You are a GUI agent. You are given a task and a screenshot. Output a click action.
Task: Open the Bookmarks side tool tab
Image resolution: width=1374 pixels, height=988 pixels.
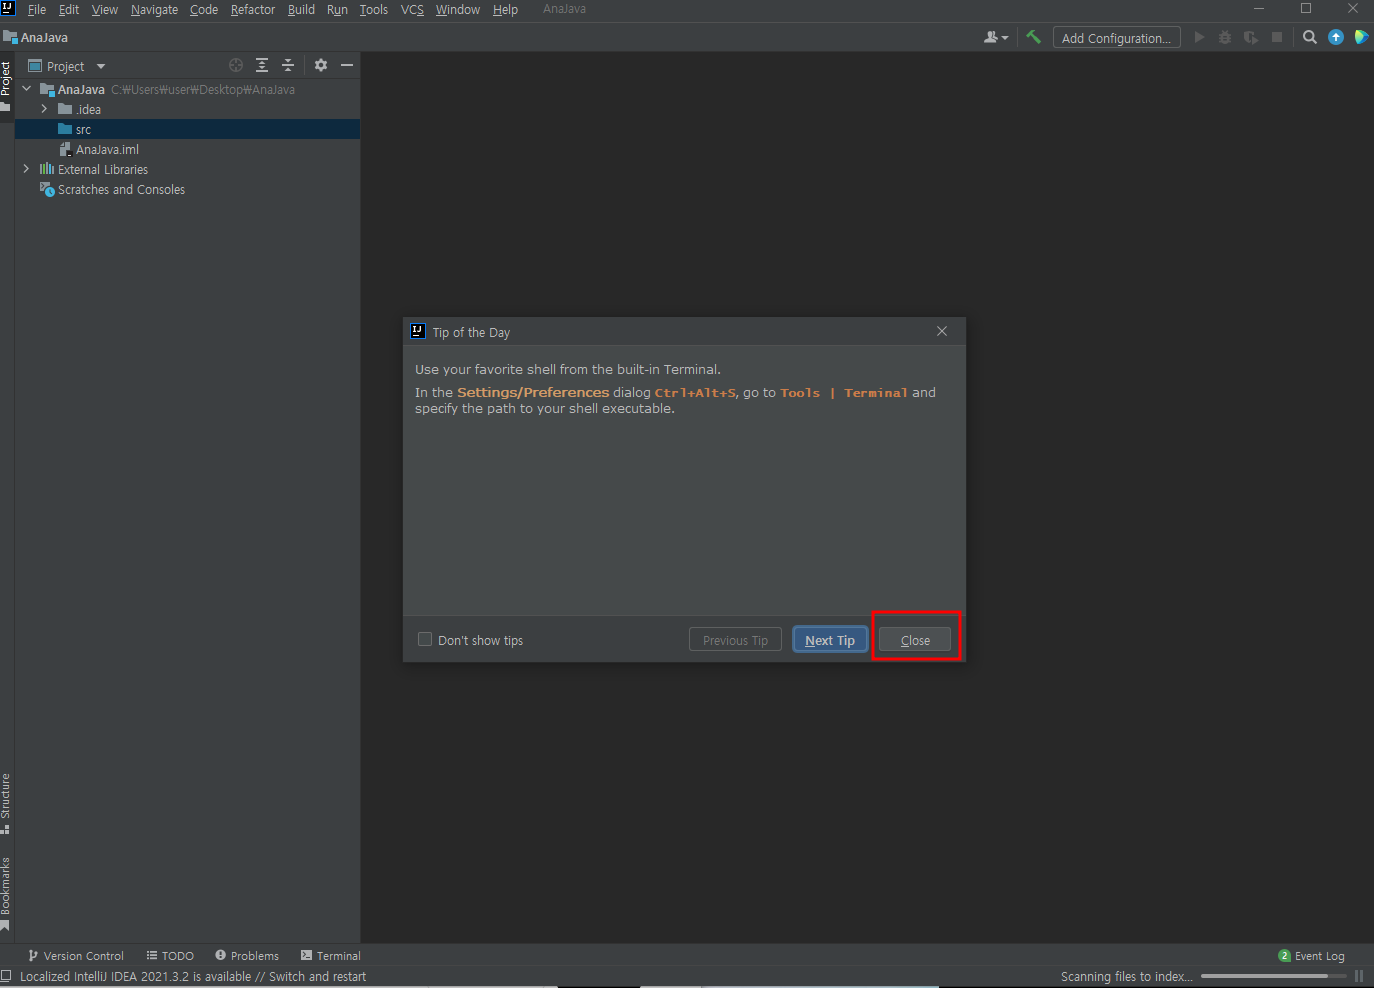point(6,893)
